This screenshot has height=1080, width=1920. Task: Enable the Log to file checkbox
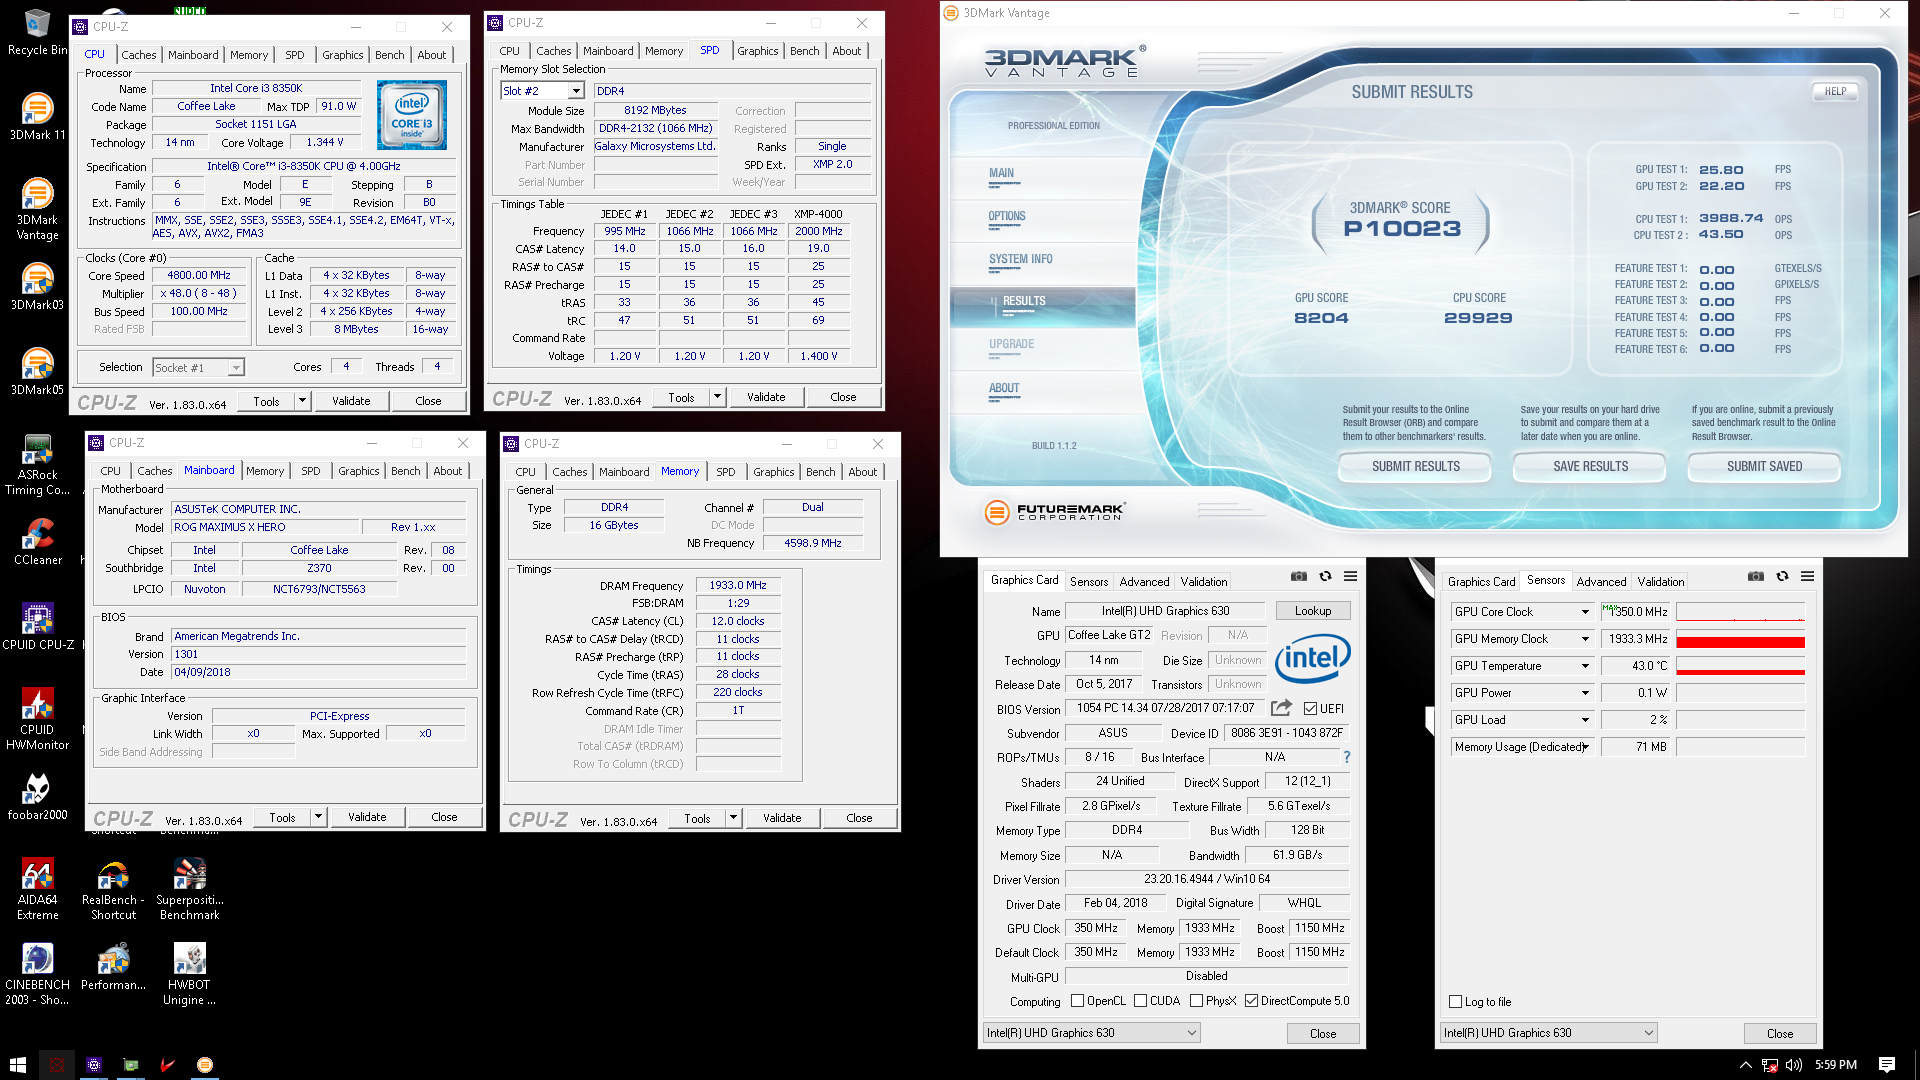coord(1456,1001)
